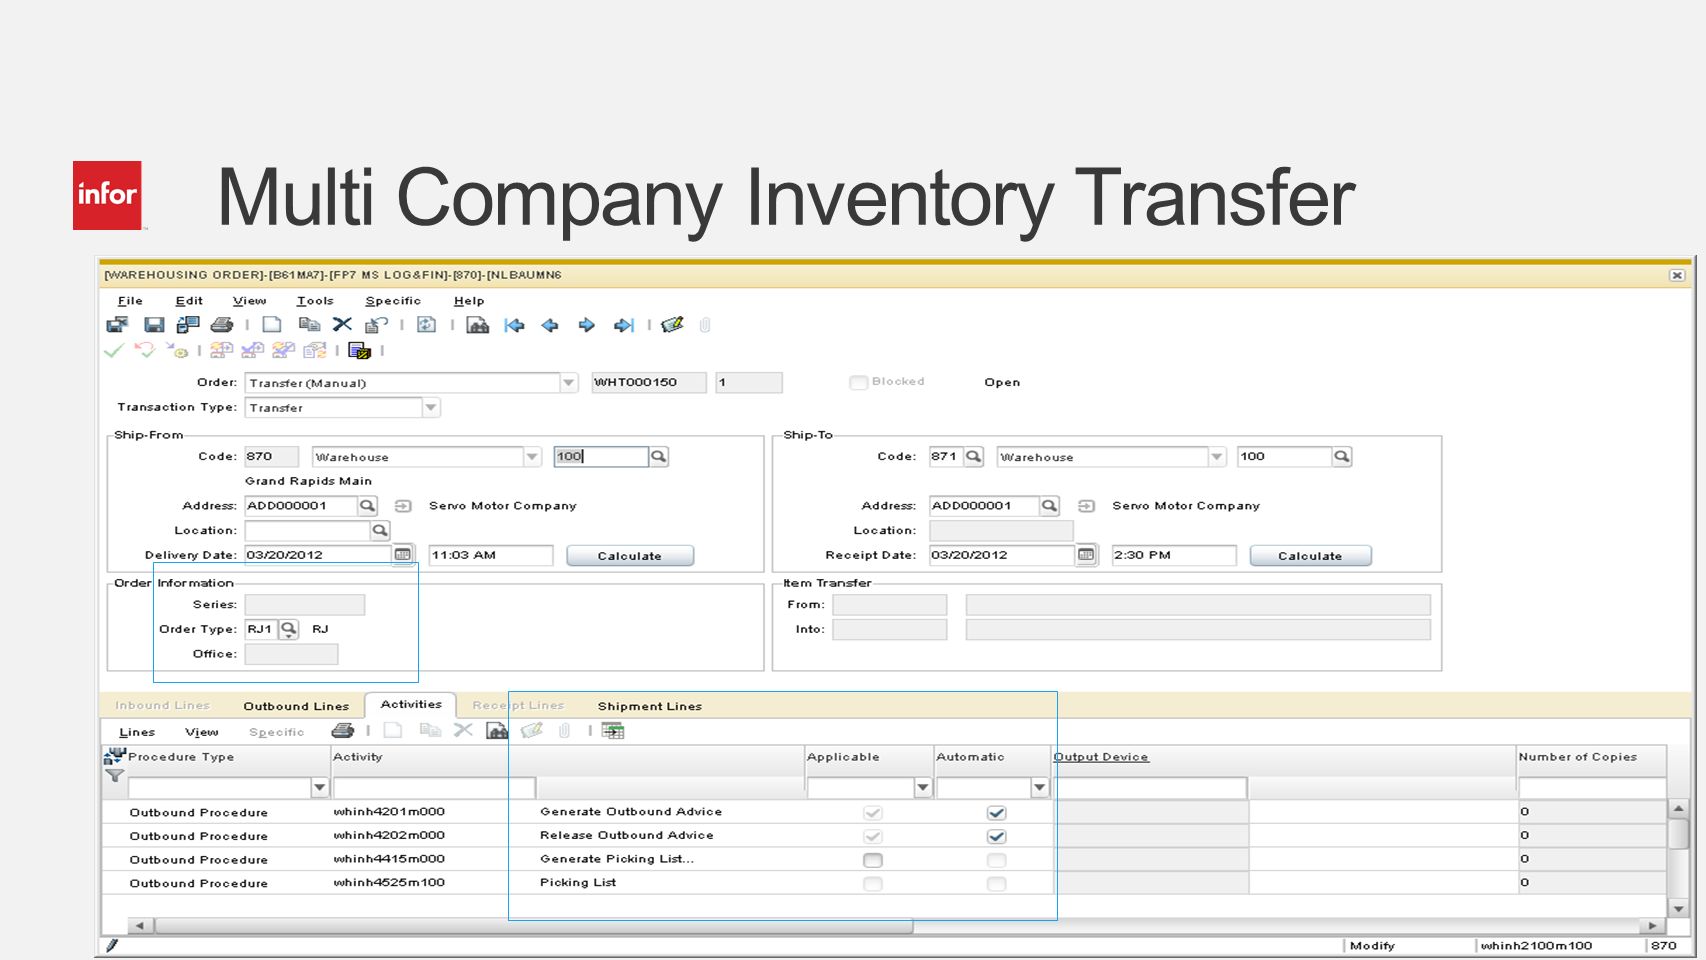1706x960 pixels.
Task: Expand Automatic filter dropdown
Action: pos(1040,788)
